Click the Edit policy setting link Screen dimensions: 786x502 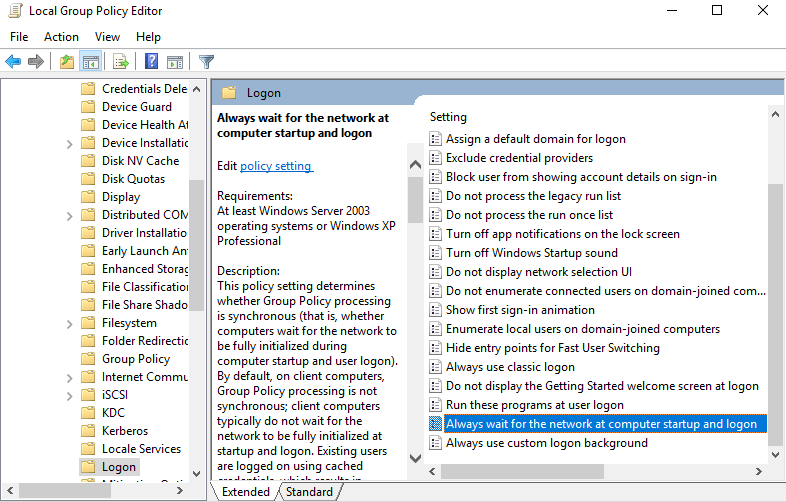(x=276, y=166)
